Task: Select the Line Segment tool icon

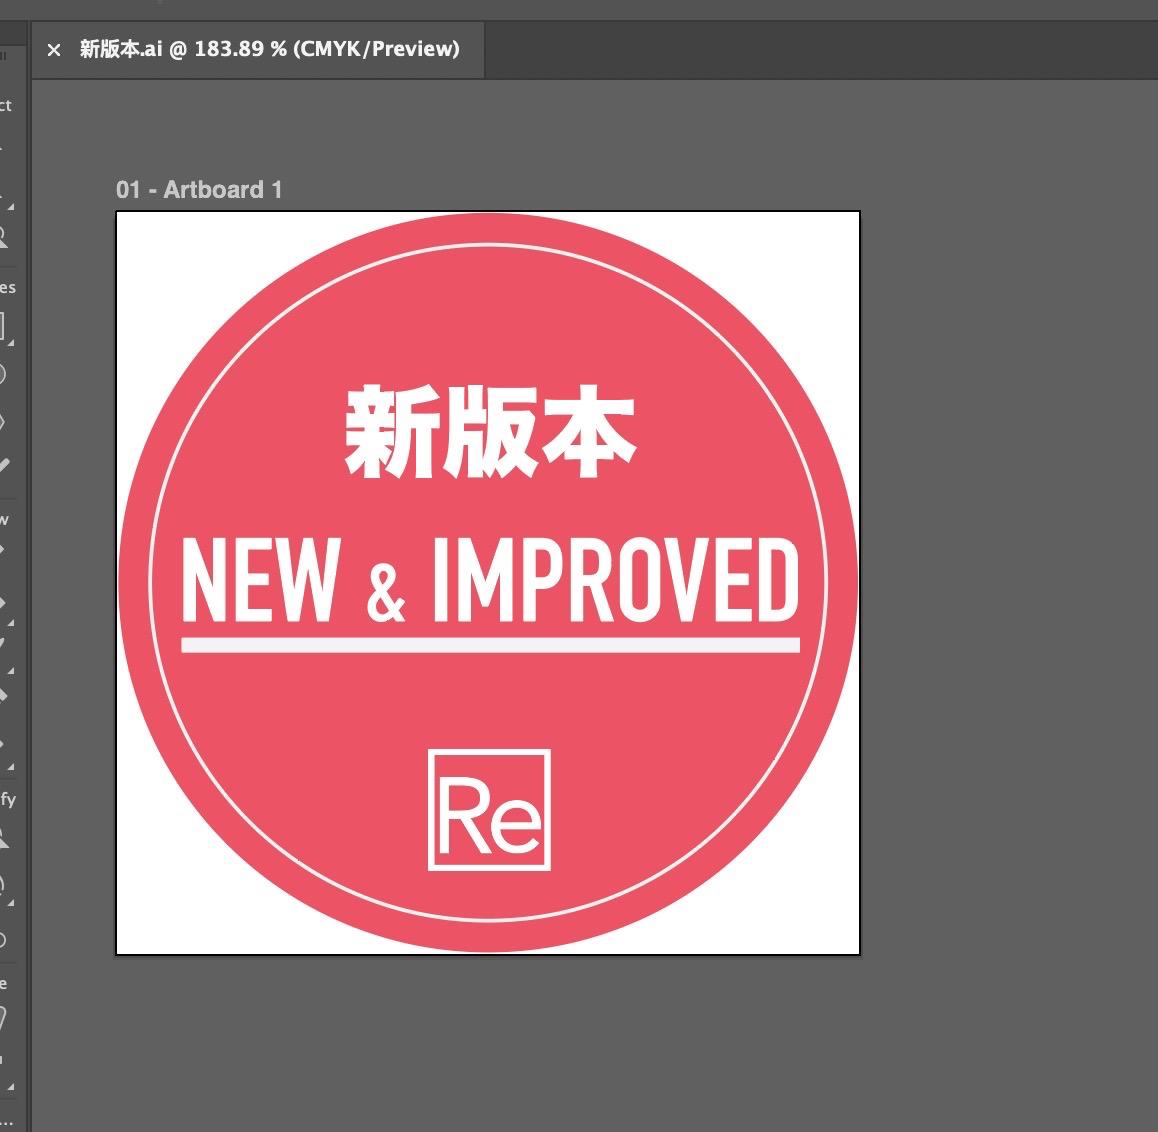Action: click(x=4, y=466)
